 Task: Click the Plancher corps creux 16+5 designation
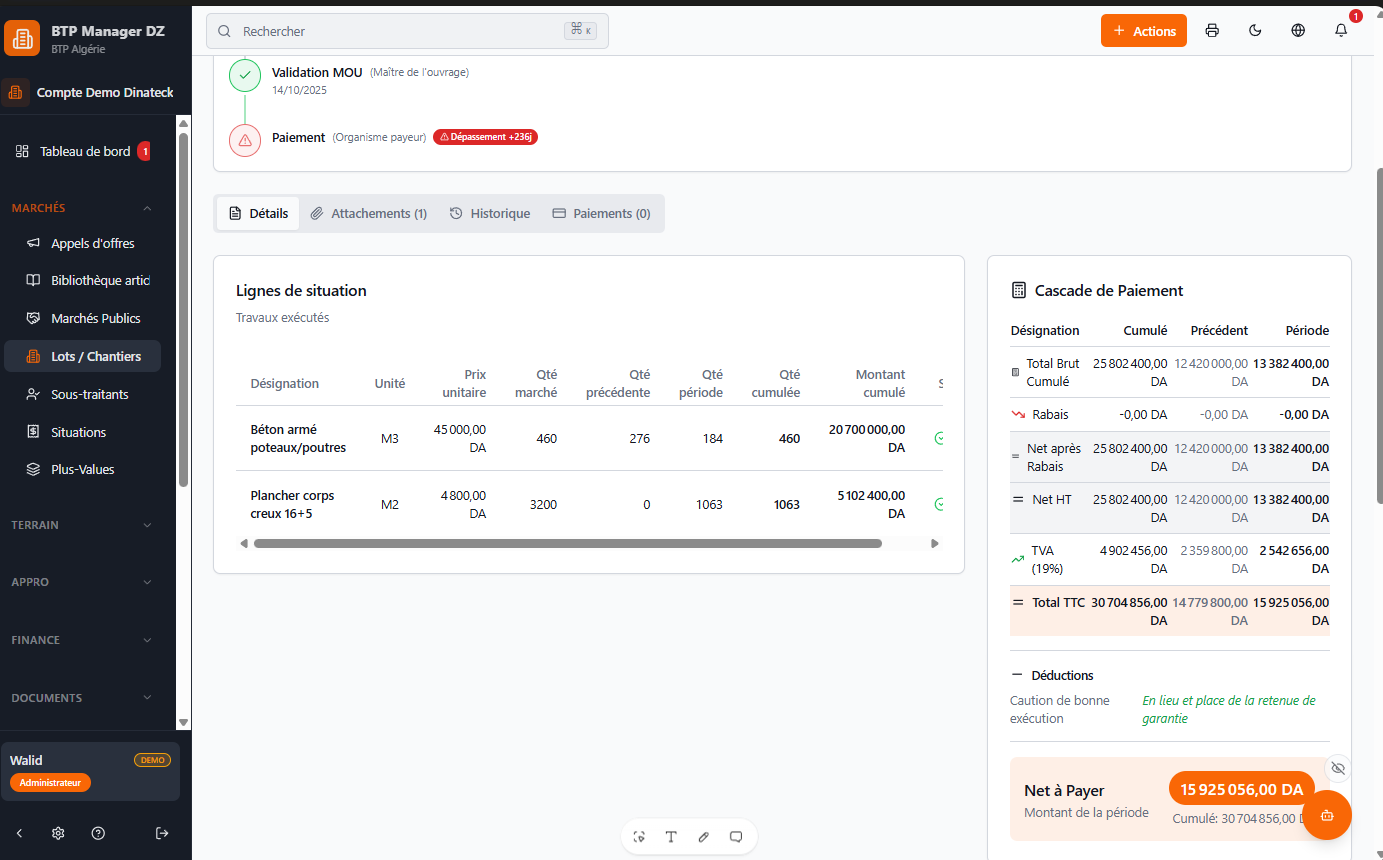coord(292,504)
